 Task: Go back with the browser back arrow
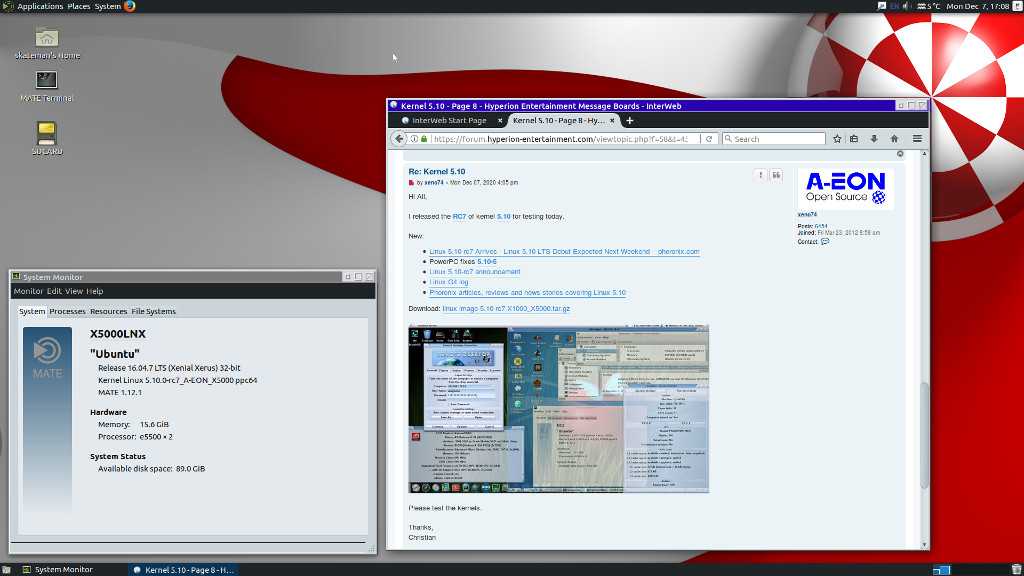pyautogui.click(x=399, y=139)
